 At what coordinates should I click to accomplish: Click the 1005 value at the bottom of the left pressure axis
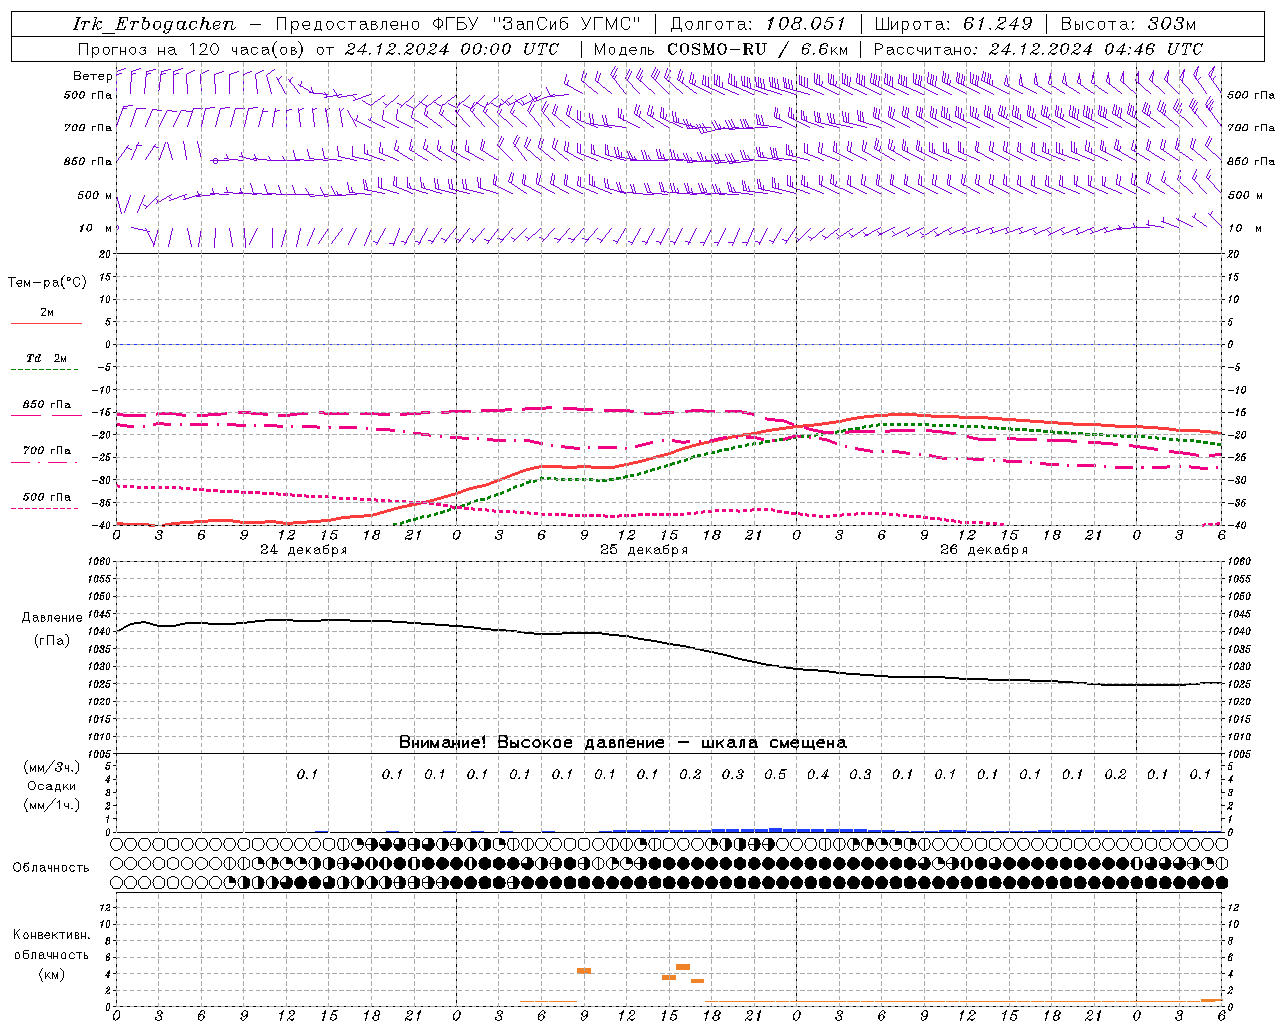[x=101, y=754]
